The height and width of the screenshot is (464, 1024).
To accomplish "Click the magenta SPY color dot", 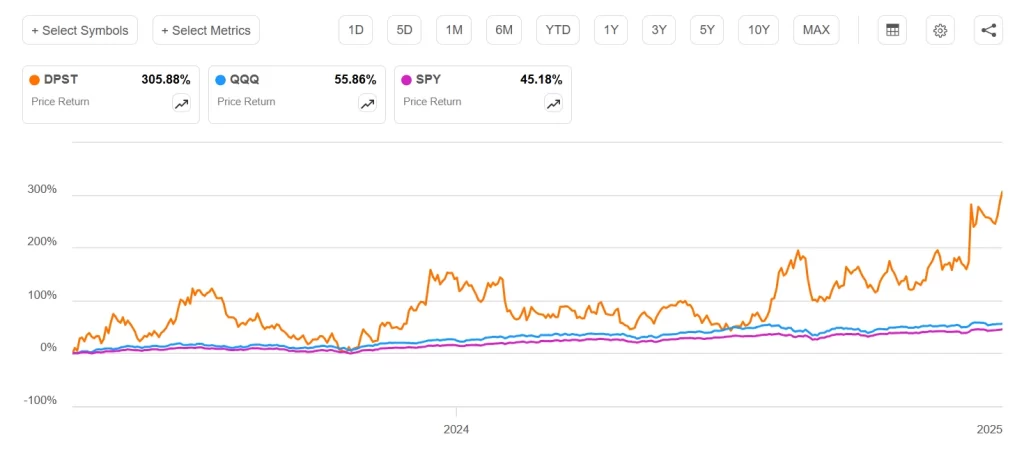I will click(x=406, y=80).
